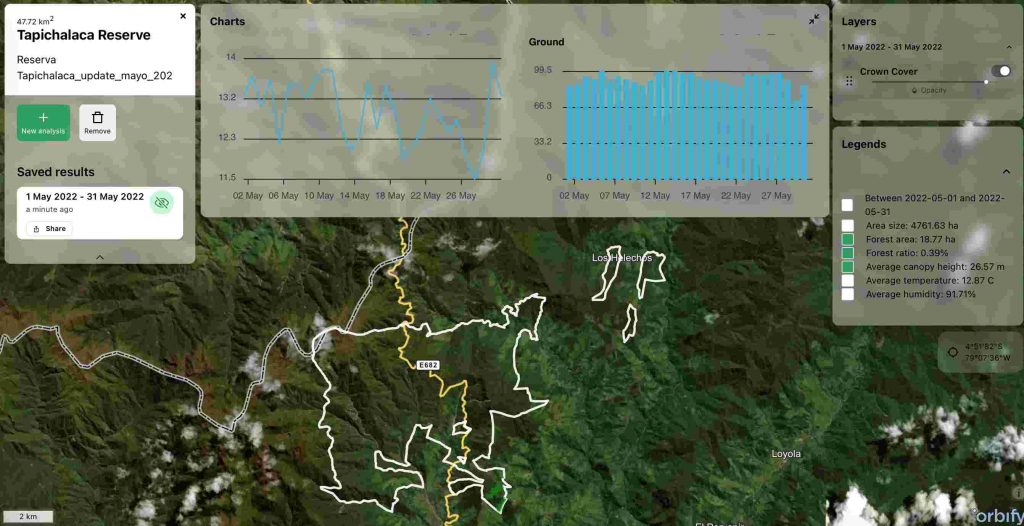The image size is (1024, 526).
Task: Click the Average humidity white swatch
Action: click(848, 294)
